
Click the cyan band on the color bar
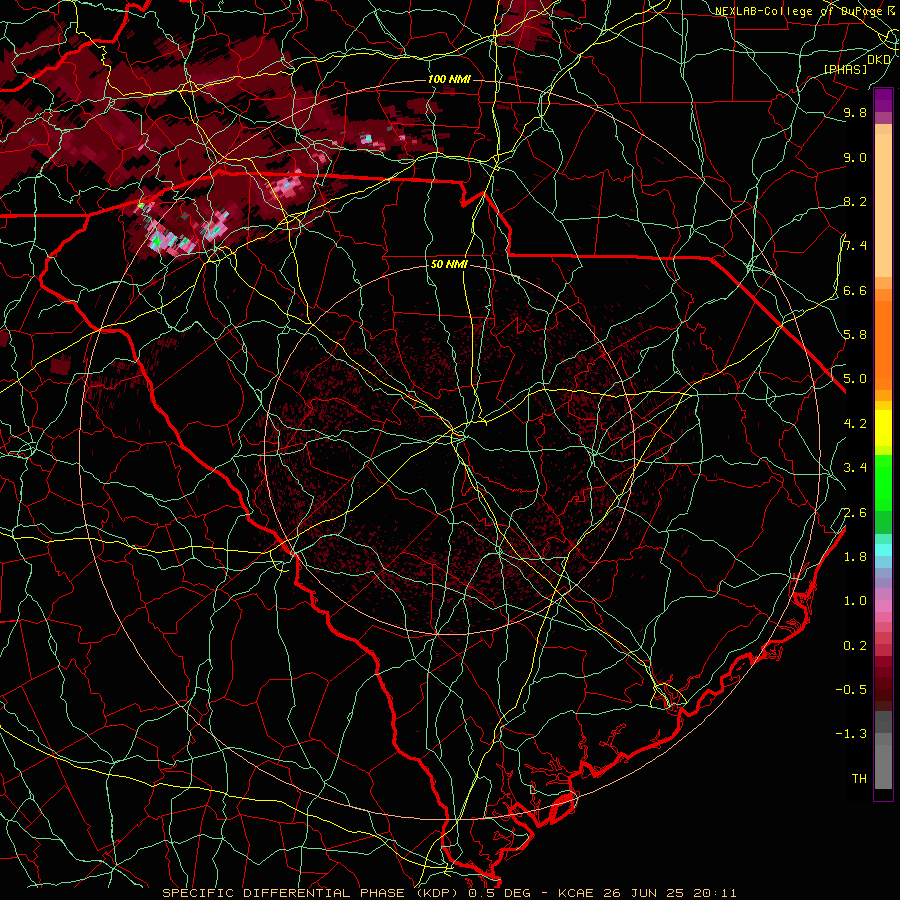click(x=883, y=549)
